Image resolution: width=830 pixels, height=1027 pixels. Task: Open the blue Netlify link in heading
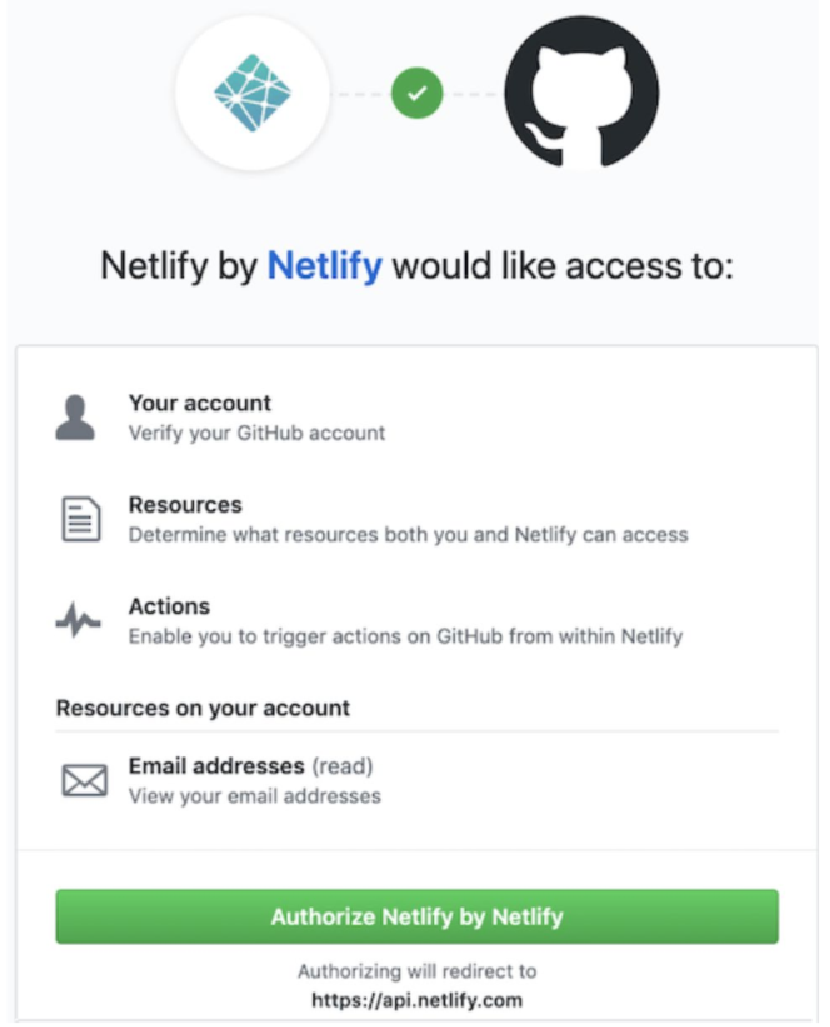[x=325, y=266]
